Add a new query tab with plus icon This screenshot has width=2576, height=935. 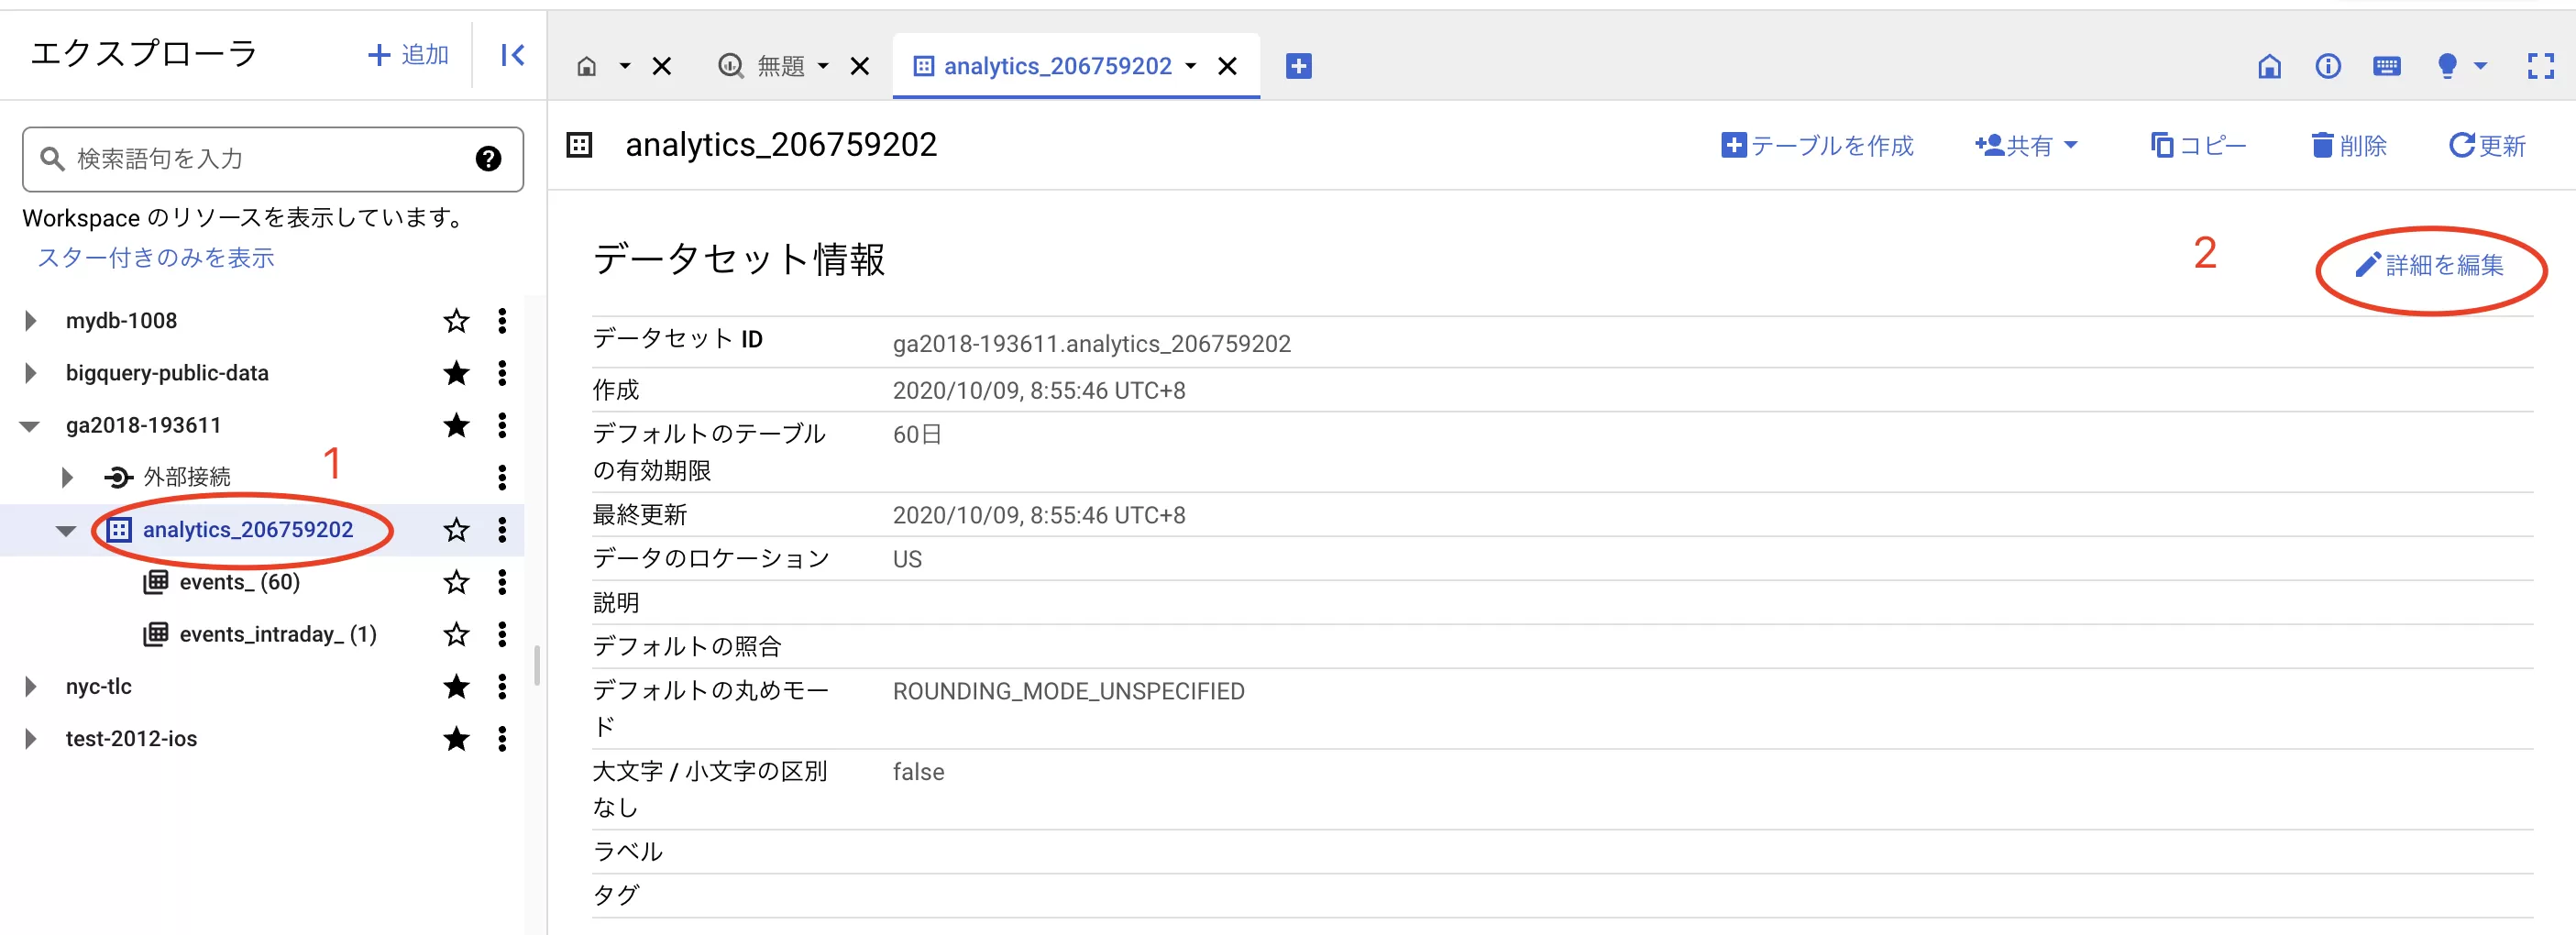[x=1298, y=66]
